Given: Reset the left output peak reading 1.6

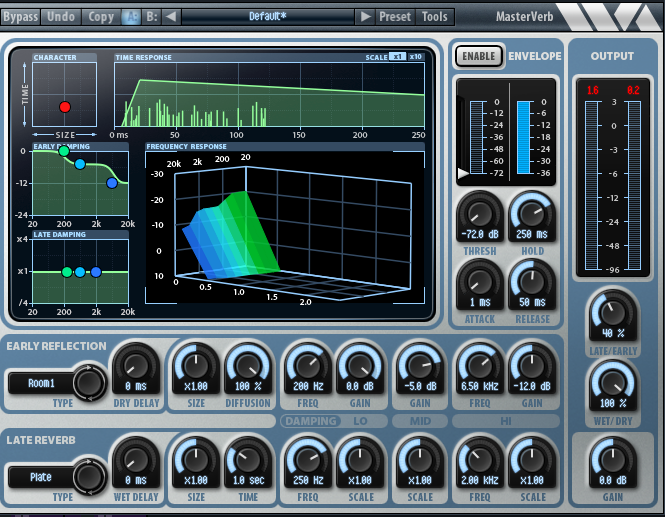Looking at the screenshot, I should point(592,90).
